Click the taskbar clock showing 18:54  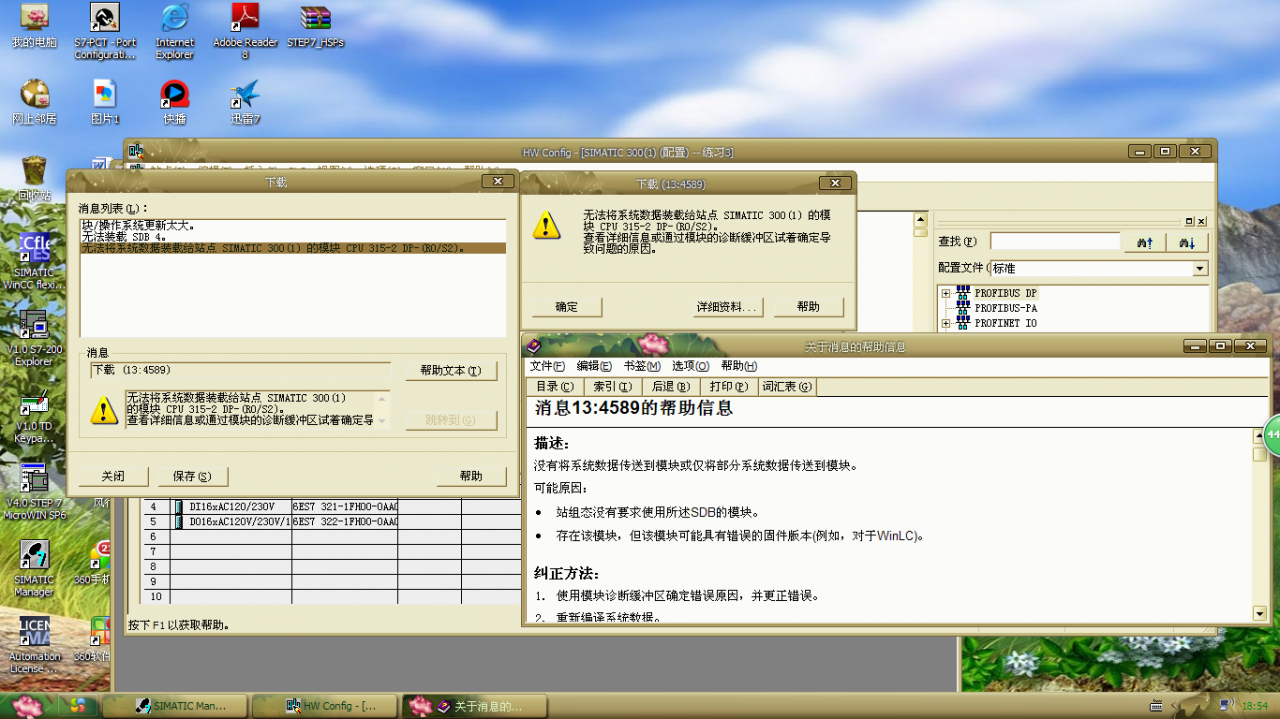coord(1254,706)
